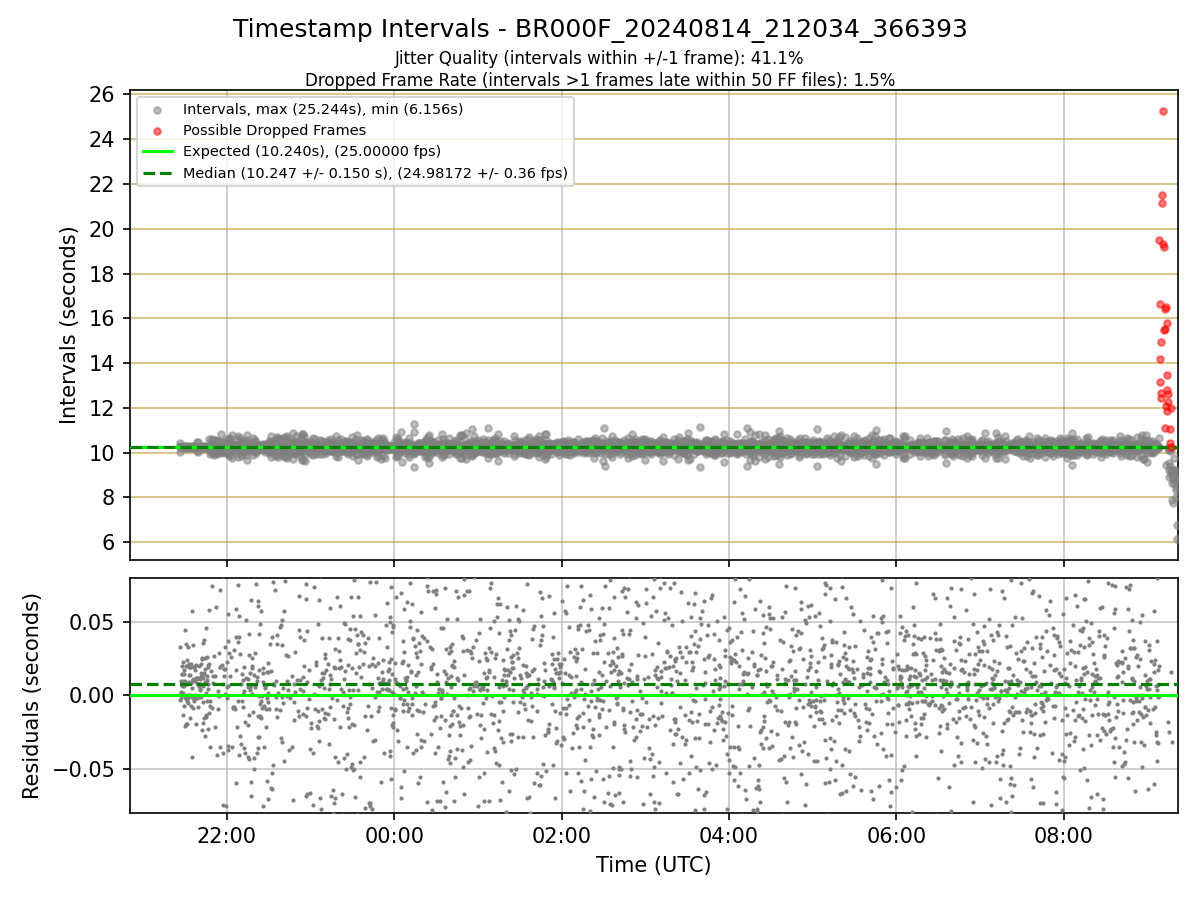This screenshot has height=900, width=1200.
Task: Click the solid green zero line in residuals plot
Action: click(x=653, y=695)
